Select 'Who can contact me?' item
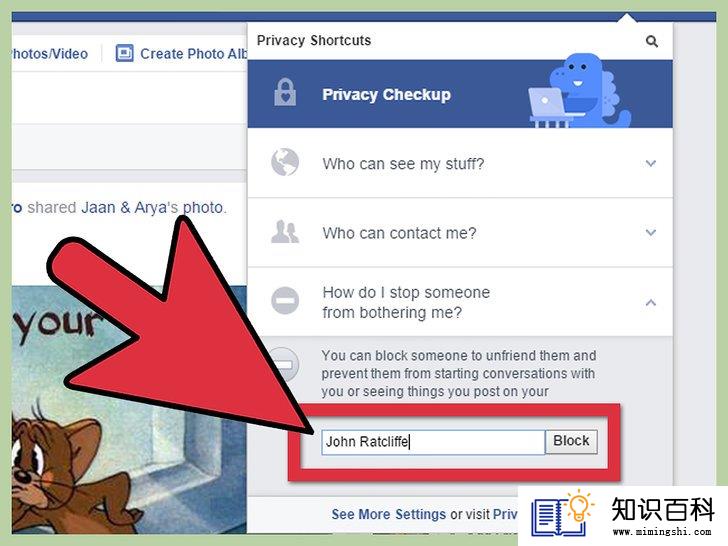The height and width of the screenshot is (546, 728). [x=460, y=233]
